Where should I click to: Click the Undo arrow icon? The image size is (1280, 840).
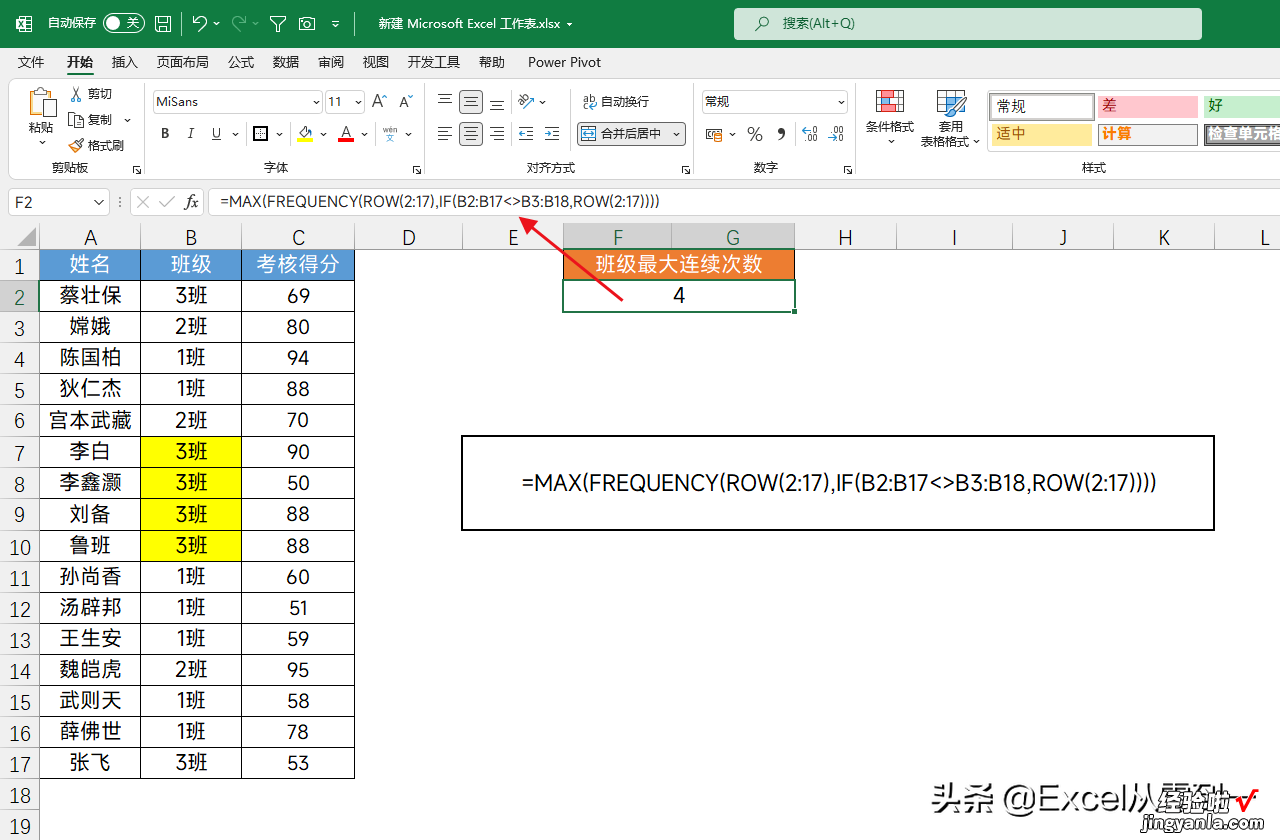(200, 23)
